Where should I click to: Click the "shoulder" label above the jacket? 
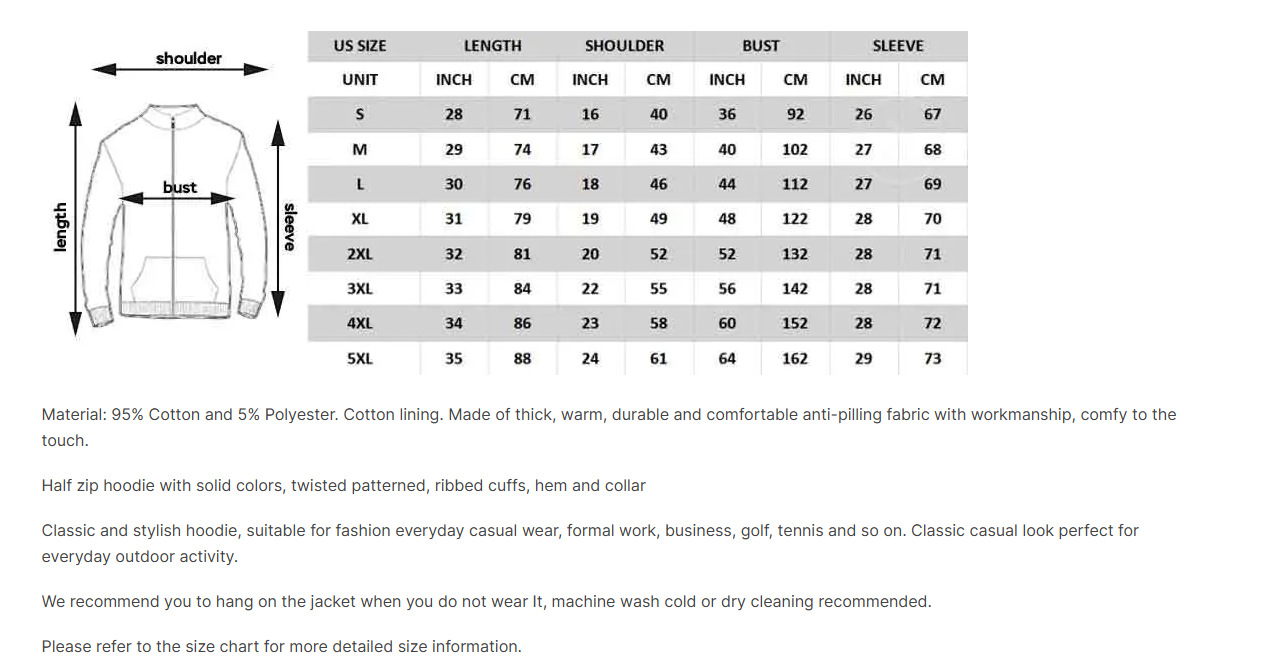pos(189,58)
